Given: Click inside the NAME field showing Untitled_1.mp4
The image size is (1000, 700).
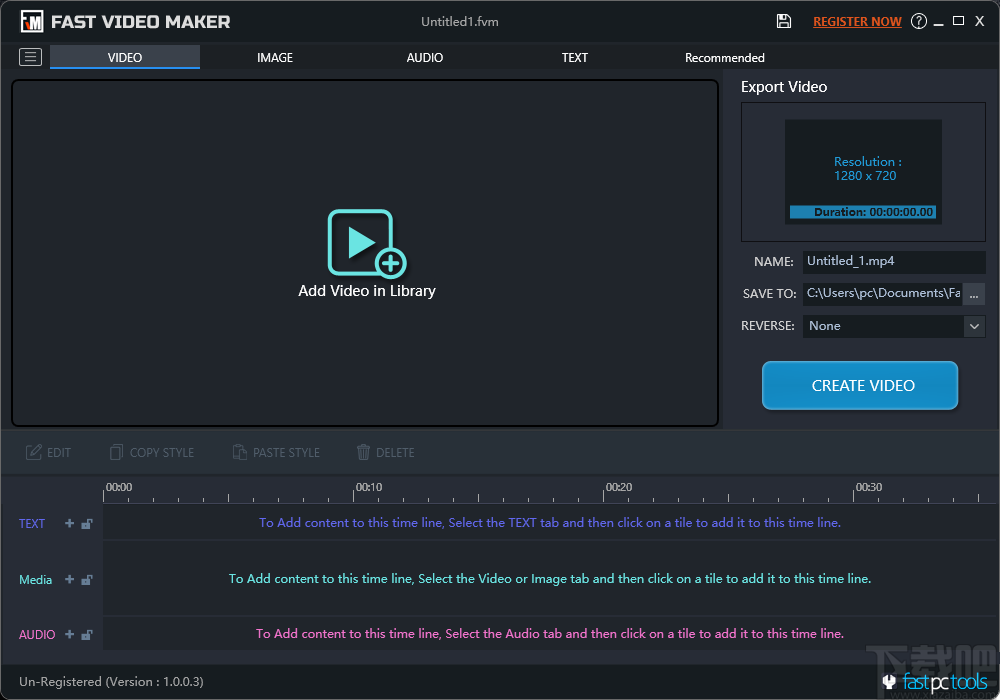Looking at the screenshot, I should tap(893, 261).
